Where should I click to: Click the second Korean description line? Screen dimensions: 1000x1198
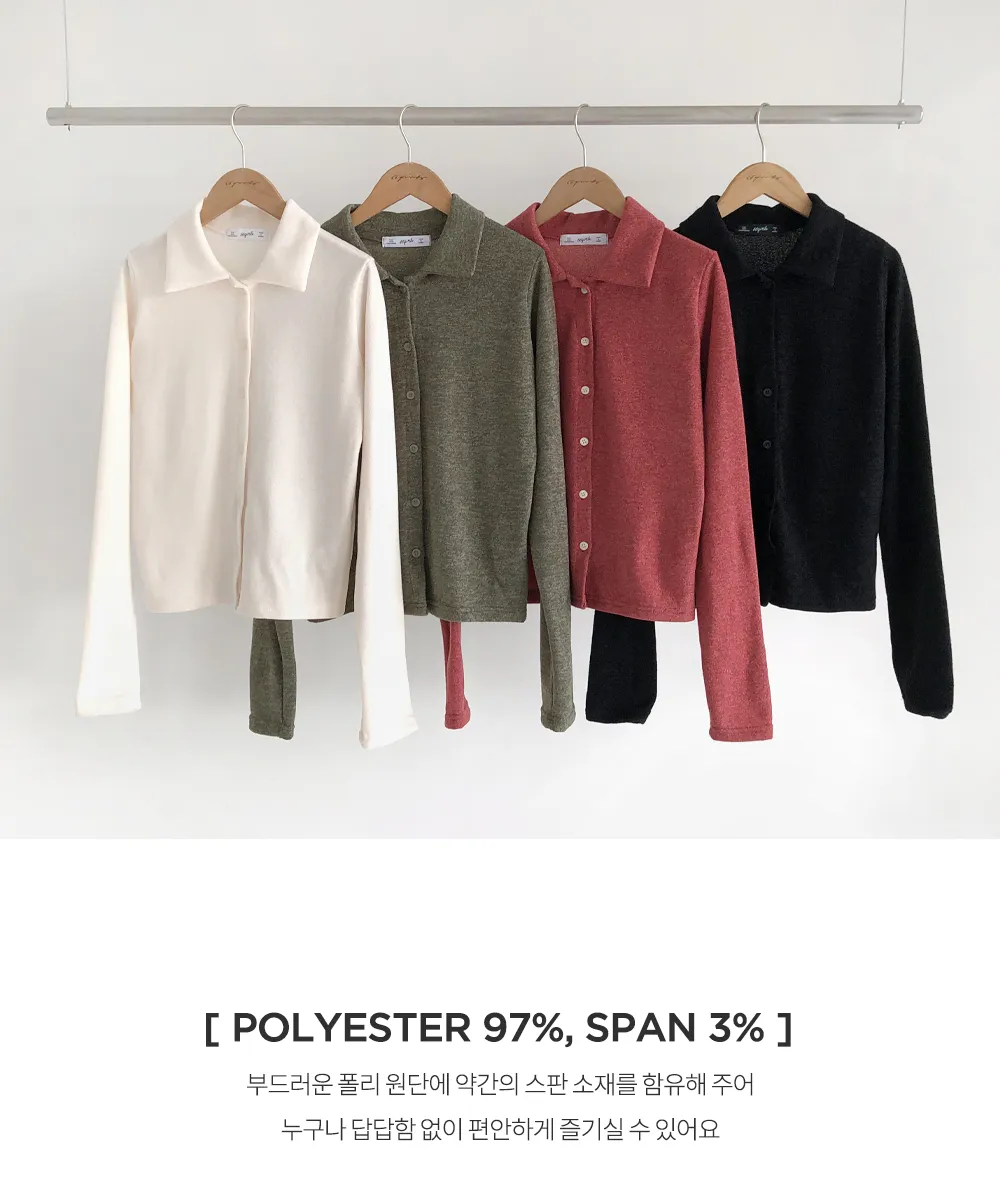(x=500, y=1128)
